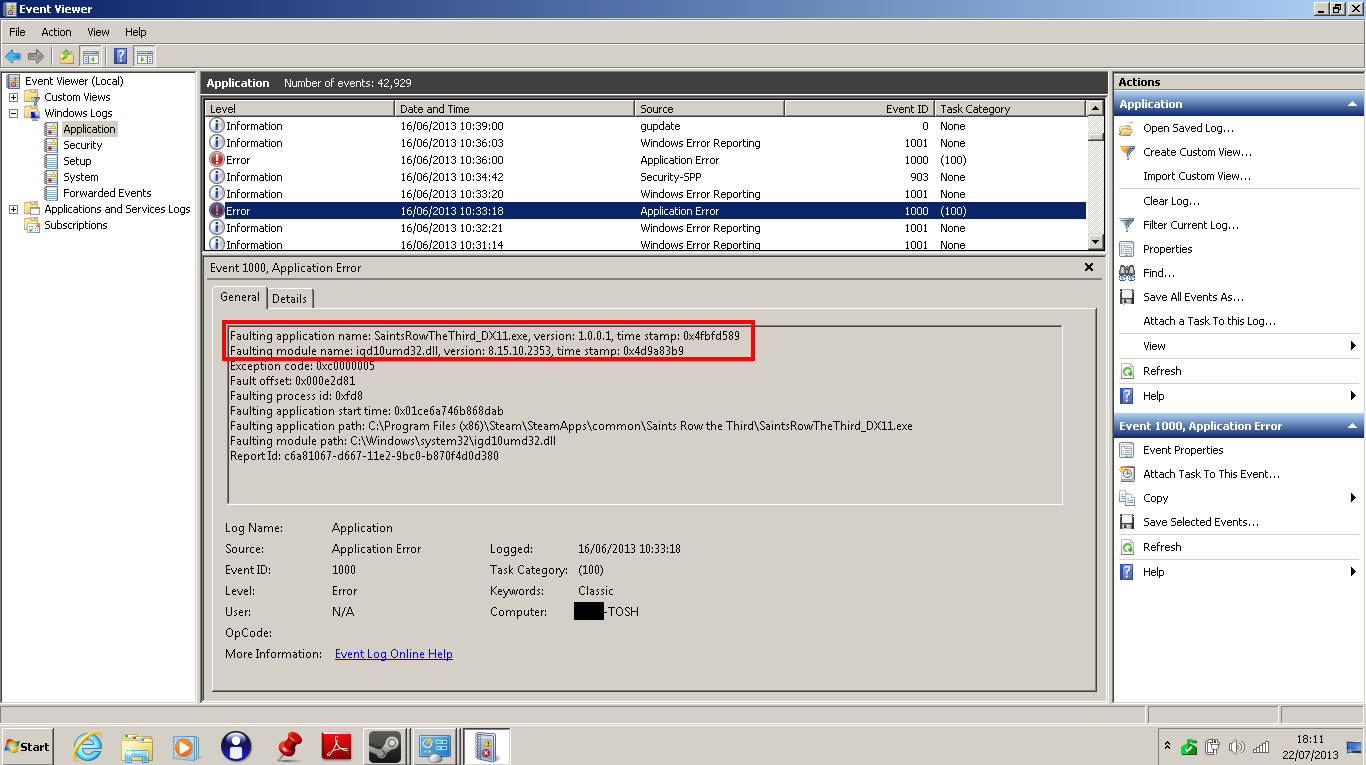The width and height of the screenshot is (1366, 765).
Task: Click Attach Task To This Event
Action: click(x=1211, y=474)
